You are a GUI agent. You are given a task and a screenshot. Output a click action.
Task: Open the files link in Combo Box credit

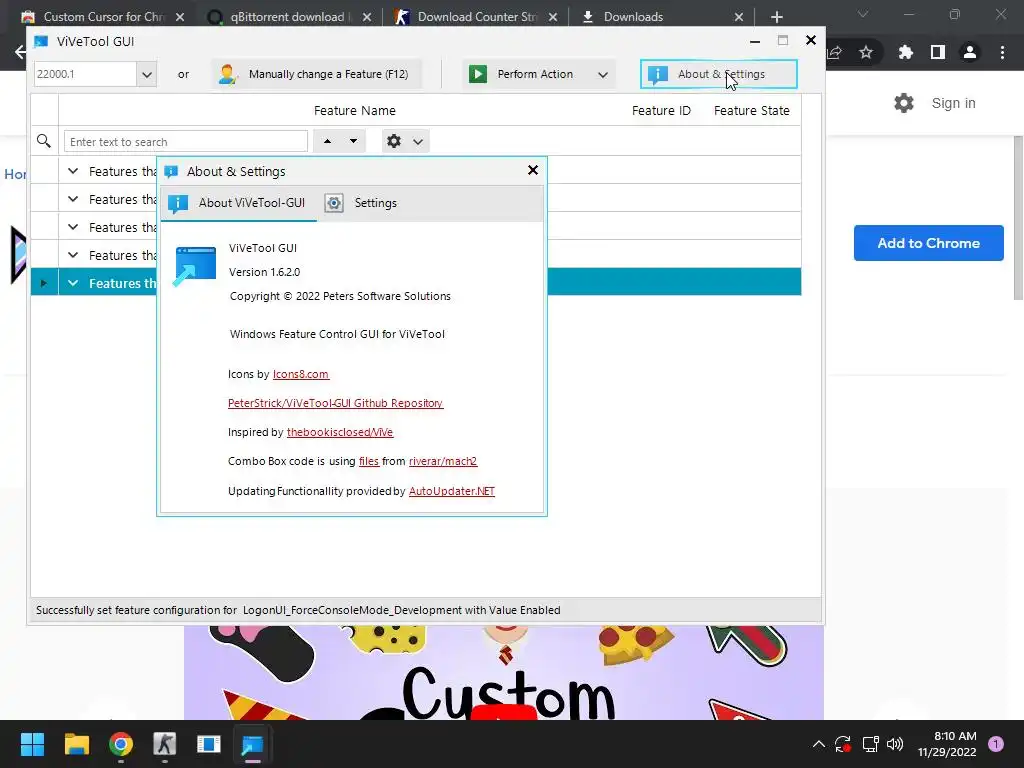point(368,461)
